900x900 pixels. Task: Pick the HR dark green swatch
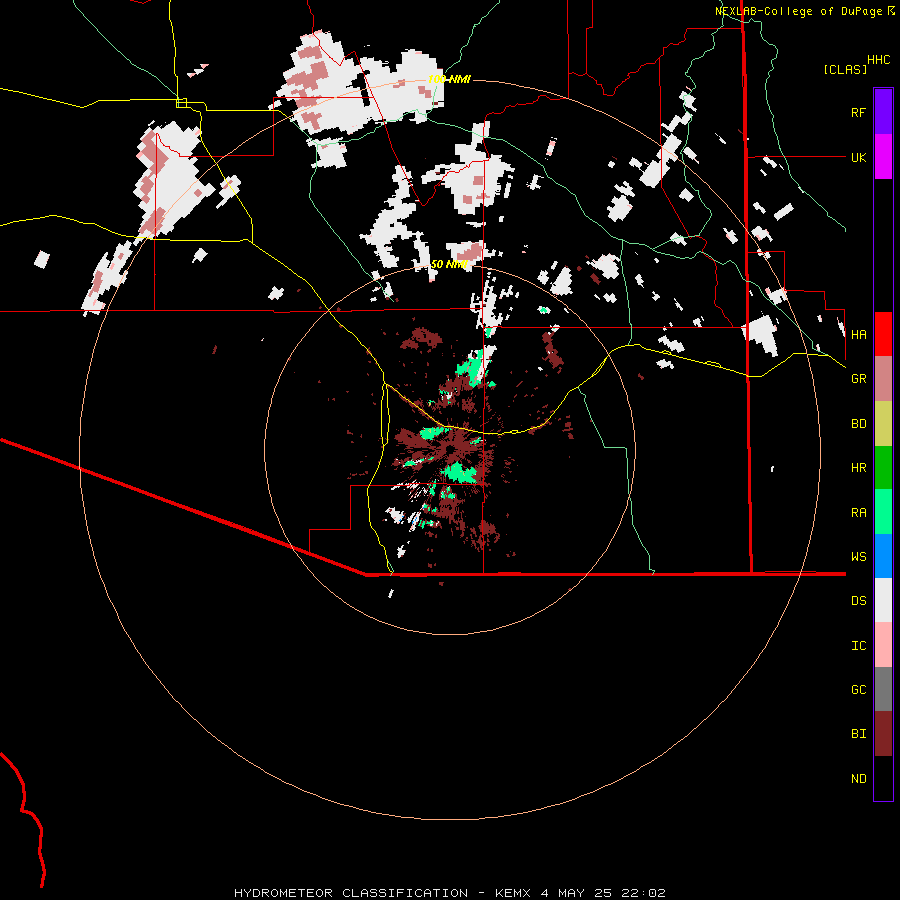[883, 468]
